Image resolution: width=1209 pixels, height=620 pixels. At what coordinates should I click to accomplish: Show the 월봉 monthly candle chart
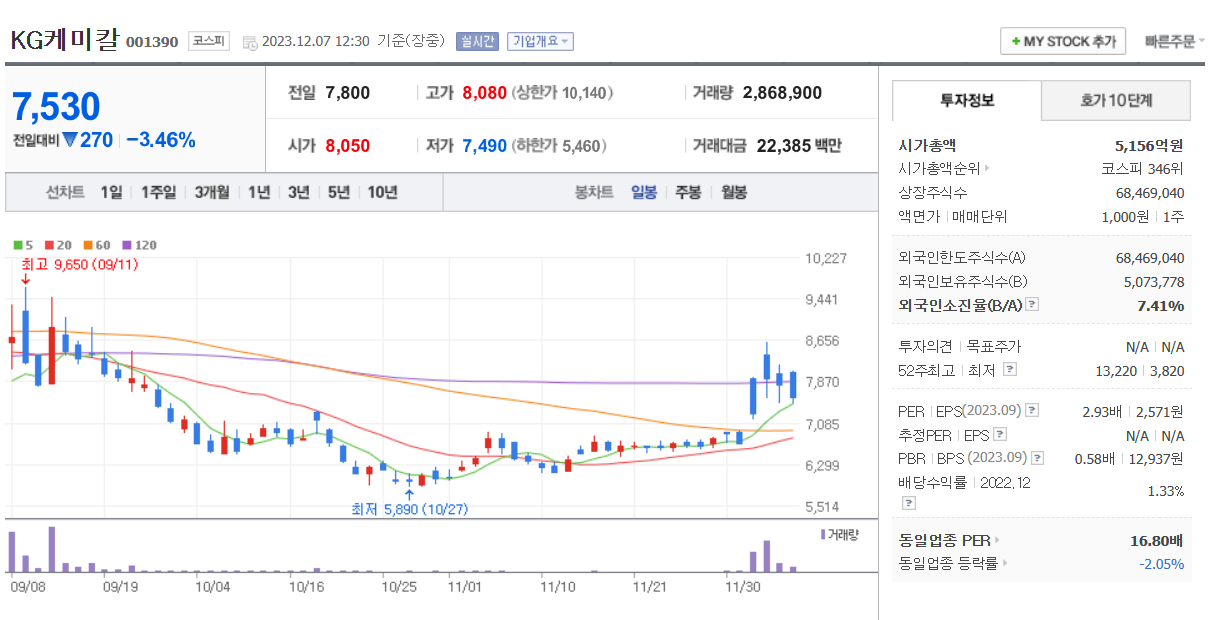tap(734, 192)
